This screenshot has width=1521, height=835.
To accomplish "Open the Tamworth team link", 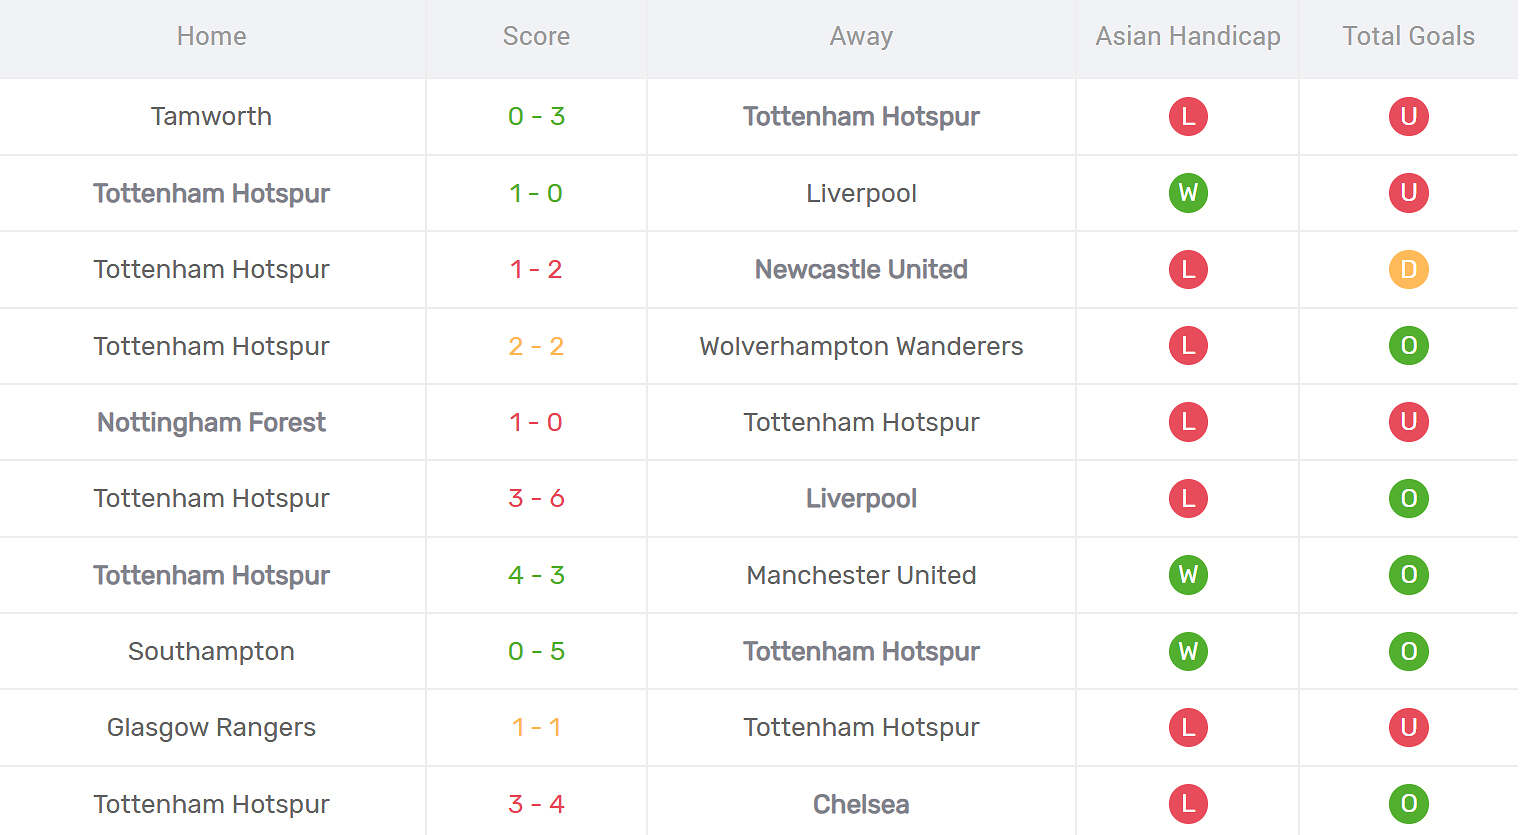I will coord(211,116).
